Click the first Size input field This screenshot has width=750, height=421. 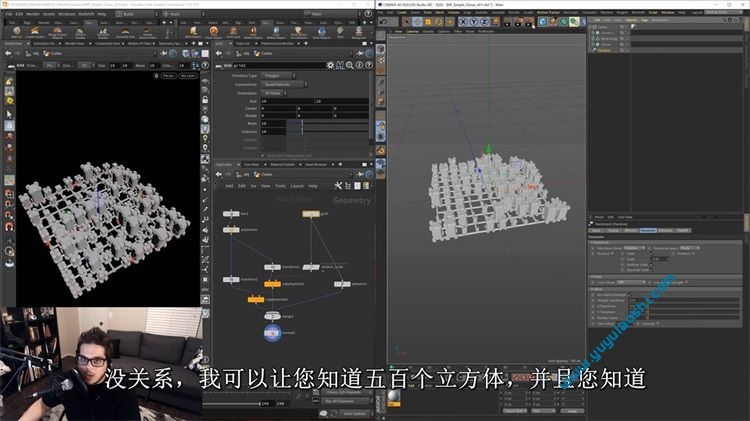click(287, 101)
